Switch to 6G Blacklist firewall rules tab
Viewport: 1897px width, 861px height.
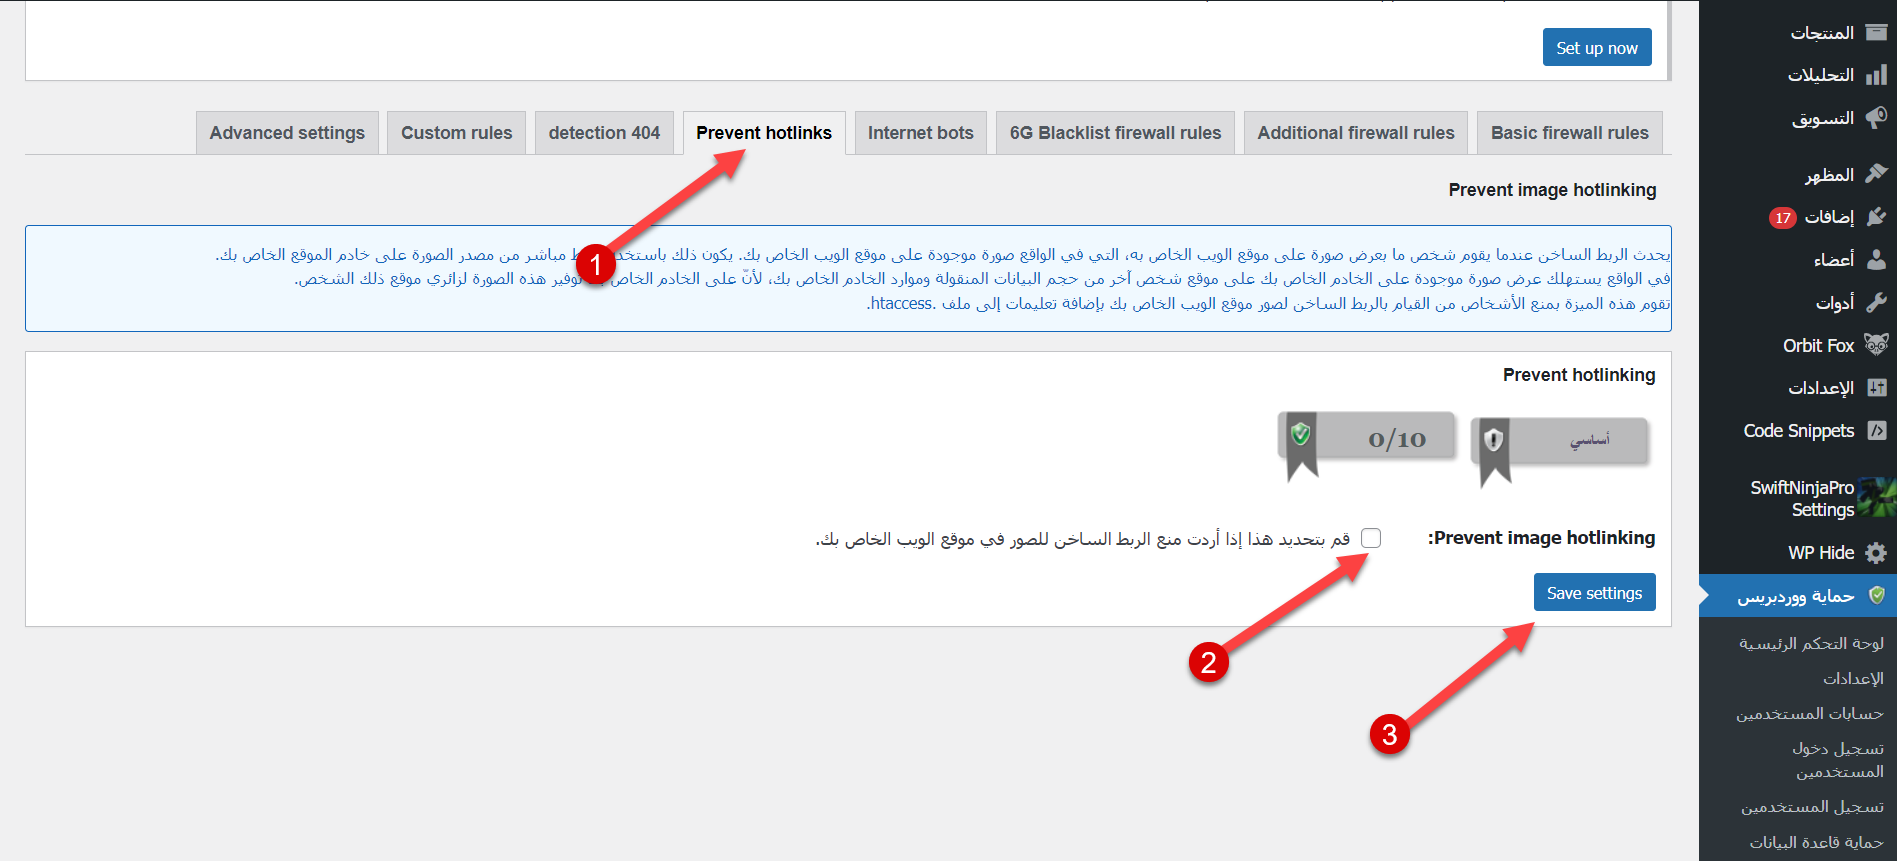point(1116,133)
